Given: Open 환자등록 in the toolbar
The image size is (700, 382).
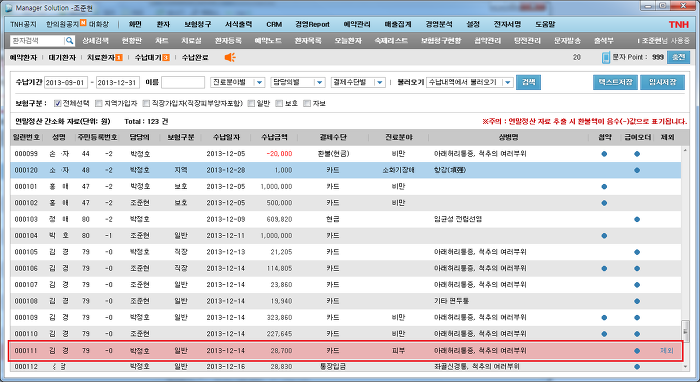Looking at the screenshot, I should pyautogui.click(x=228, y=41).
